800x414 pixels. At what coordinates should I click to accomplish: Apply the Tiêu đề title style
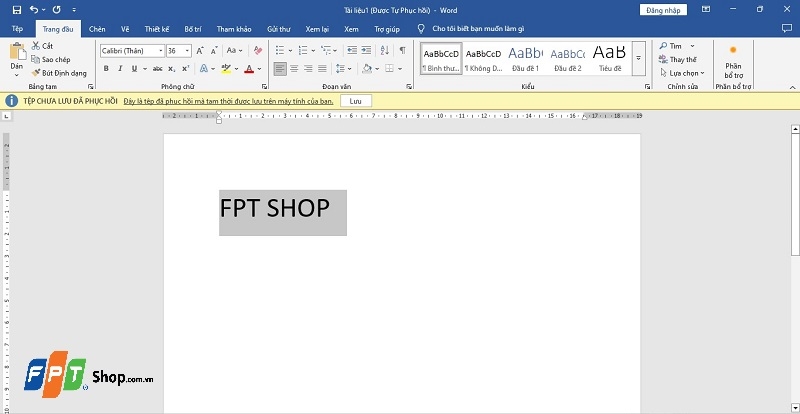point(610,59)
